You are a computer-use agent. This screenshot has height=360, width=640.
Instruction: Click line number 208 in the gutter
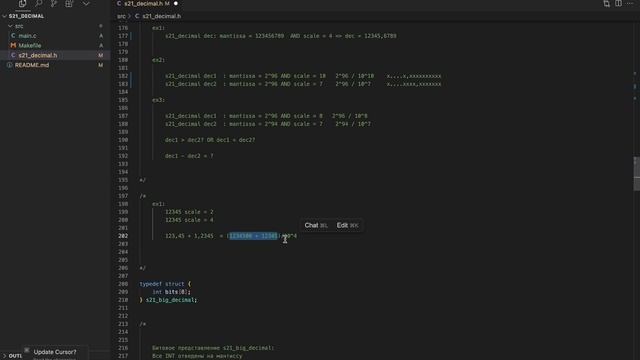(x=123, y=284)
